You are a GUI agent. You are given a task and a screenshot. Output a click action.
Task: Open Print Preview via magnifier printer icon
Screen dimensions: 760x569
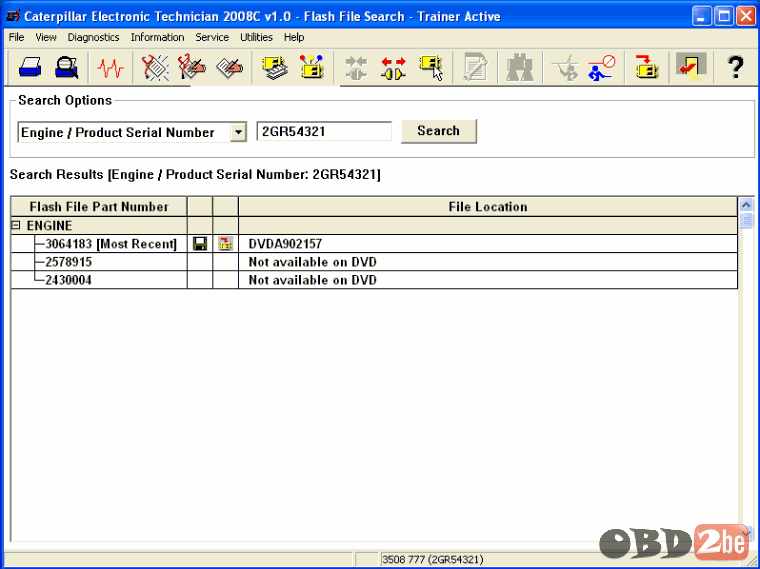click(x=66, y=67)
